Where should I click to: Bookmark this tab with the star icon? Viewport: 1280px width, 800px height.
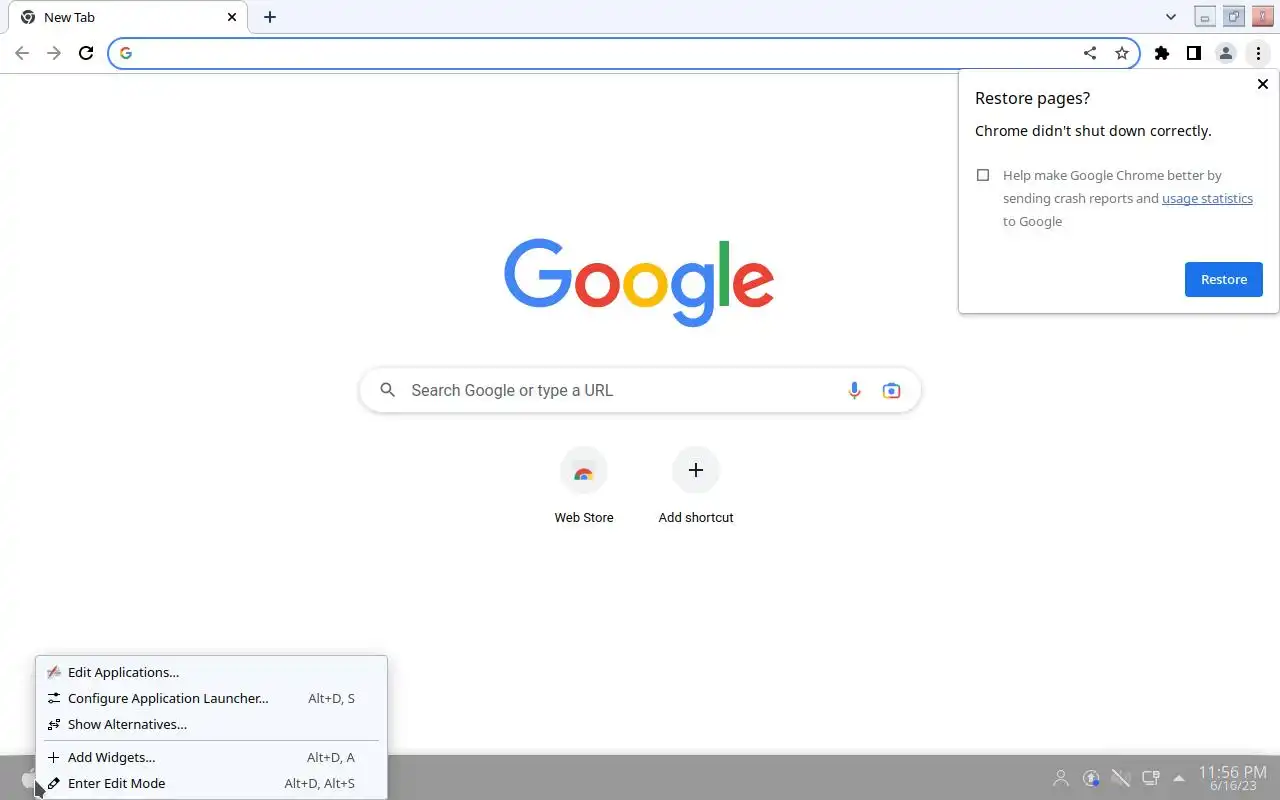(1122, 53)
